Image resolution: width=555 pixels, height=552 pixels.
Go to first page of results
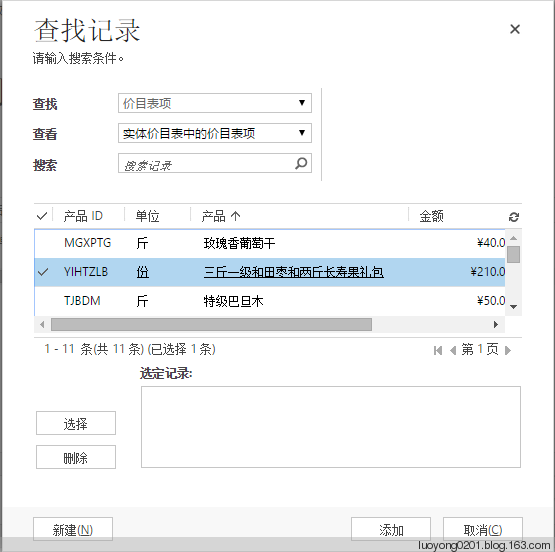click(x=438, y=350)
